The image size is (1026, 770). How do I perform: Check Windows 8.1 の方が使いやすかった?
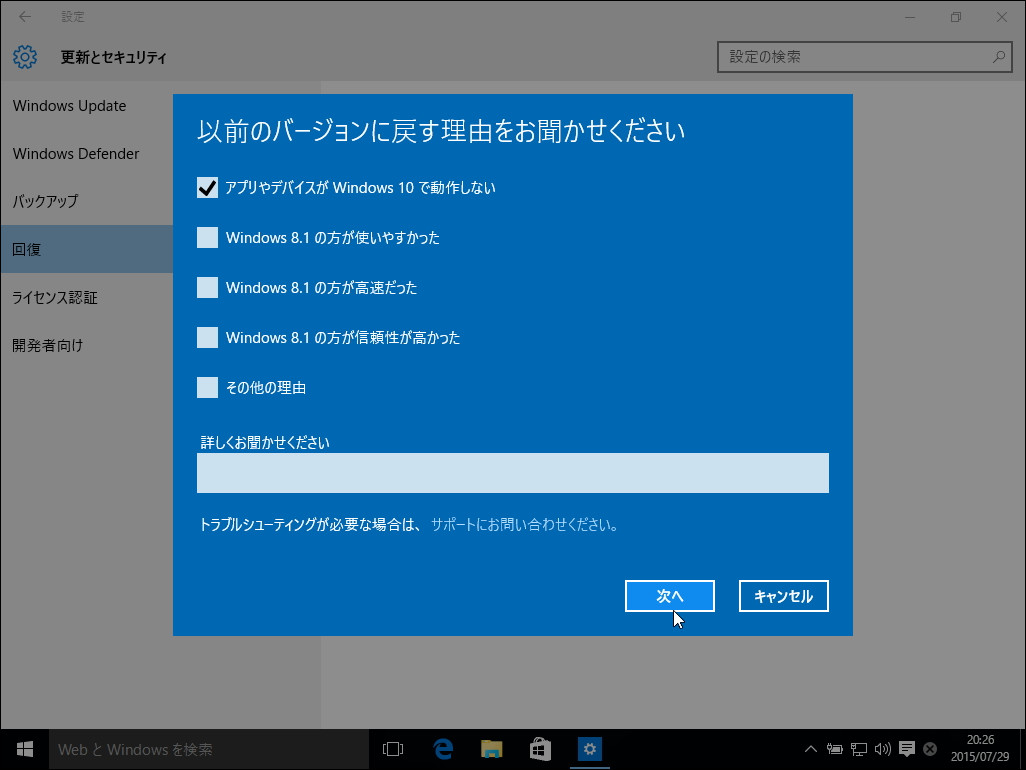pos(206,237)
